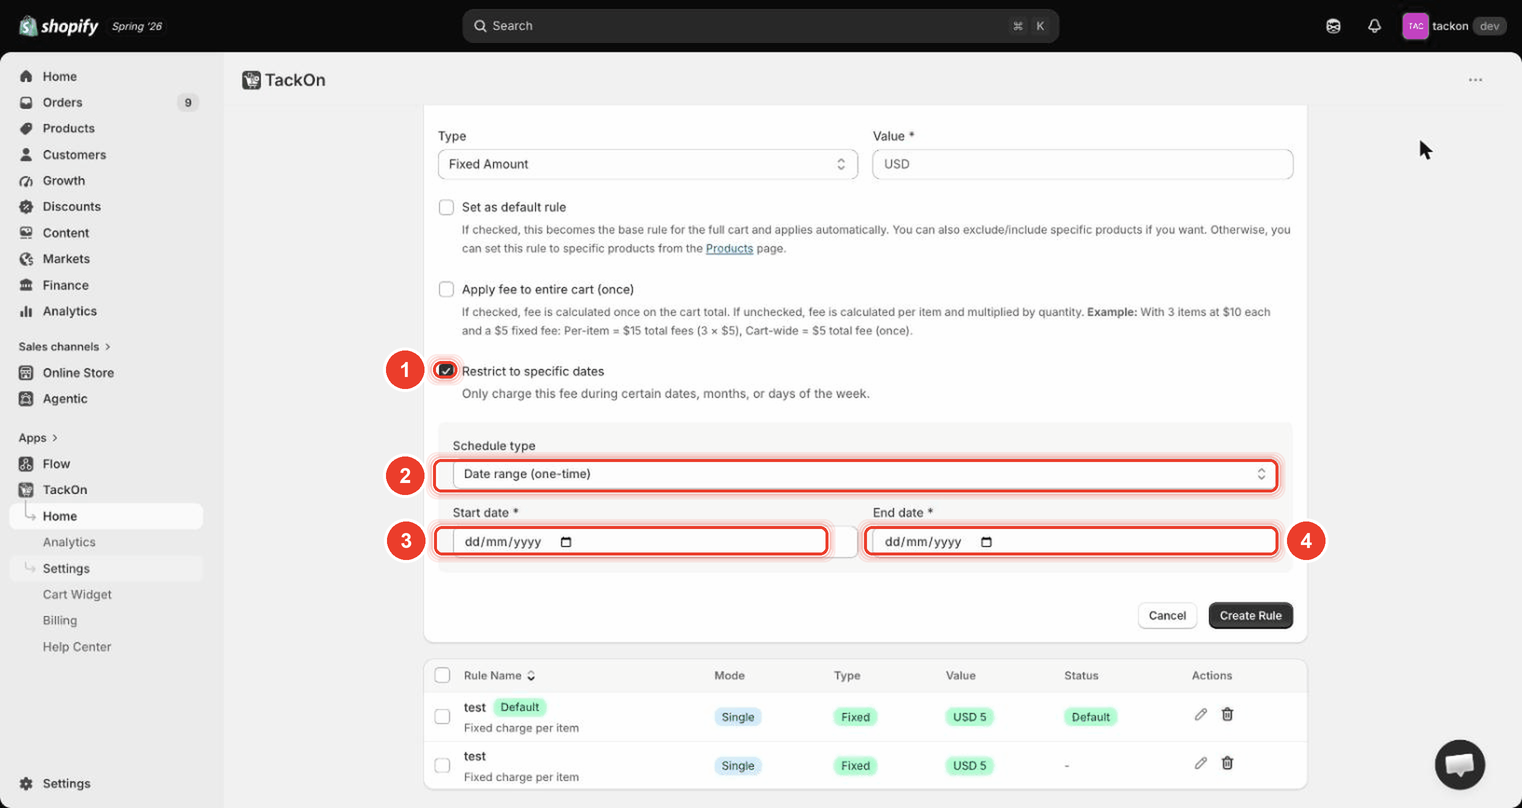Click the Customers person icon

26,154
